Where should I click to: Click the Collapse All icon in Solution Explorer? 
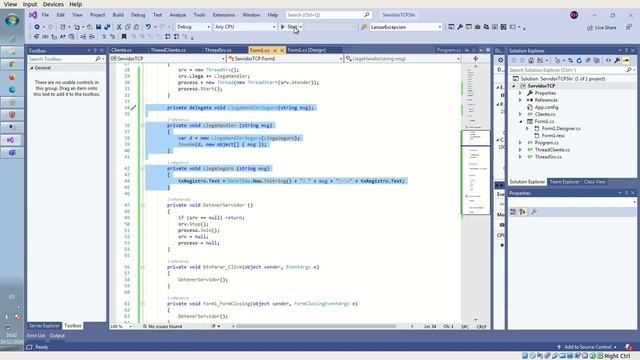tap(588, 60)
